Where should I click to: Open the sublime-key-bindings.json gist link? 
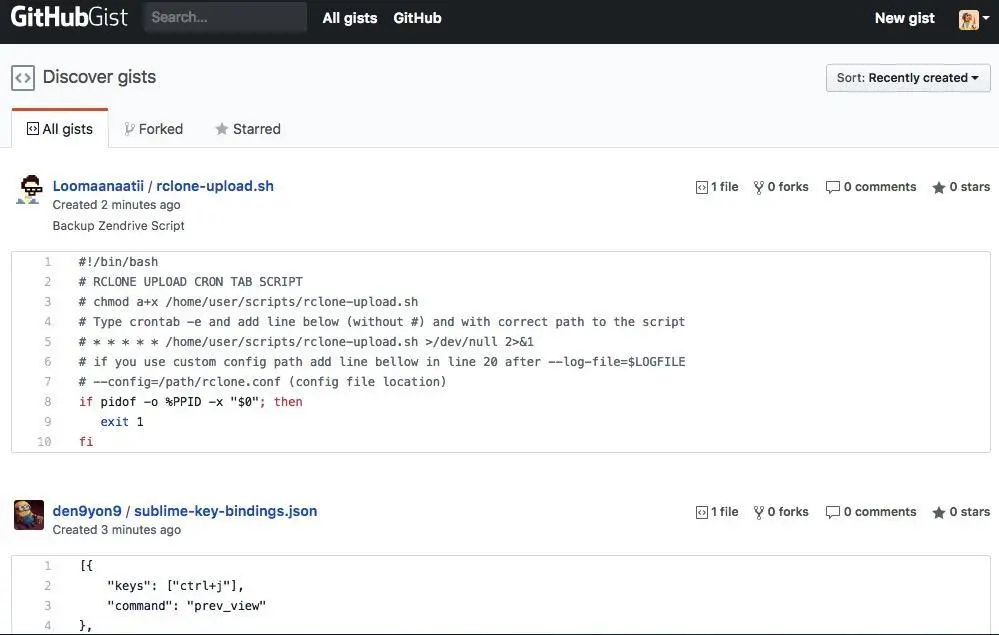click(225, 511)
